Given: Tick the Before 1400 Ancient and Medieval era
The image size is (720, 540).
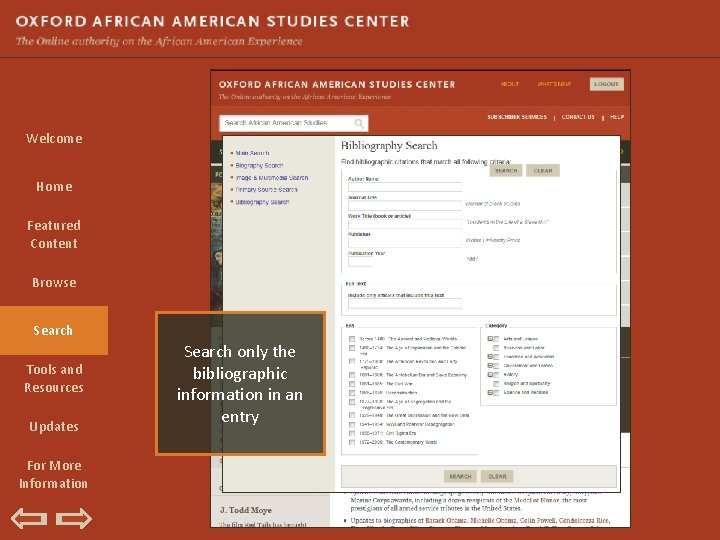Looking at the screenshot, I should tap(352, 339).
